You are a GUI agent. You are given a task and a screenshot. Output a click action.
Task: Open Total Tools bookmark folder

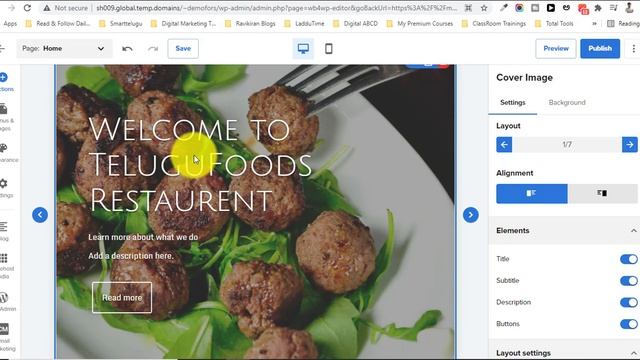tap(554, 24)
